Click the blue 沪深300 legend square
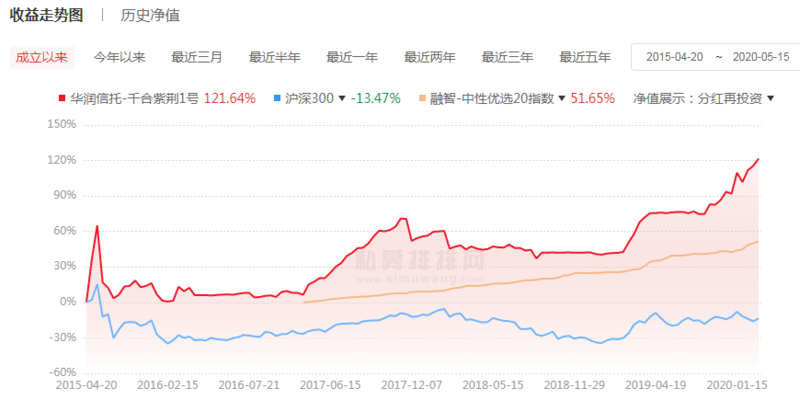 277,99
